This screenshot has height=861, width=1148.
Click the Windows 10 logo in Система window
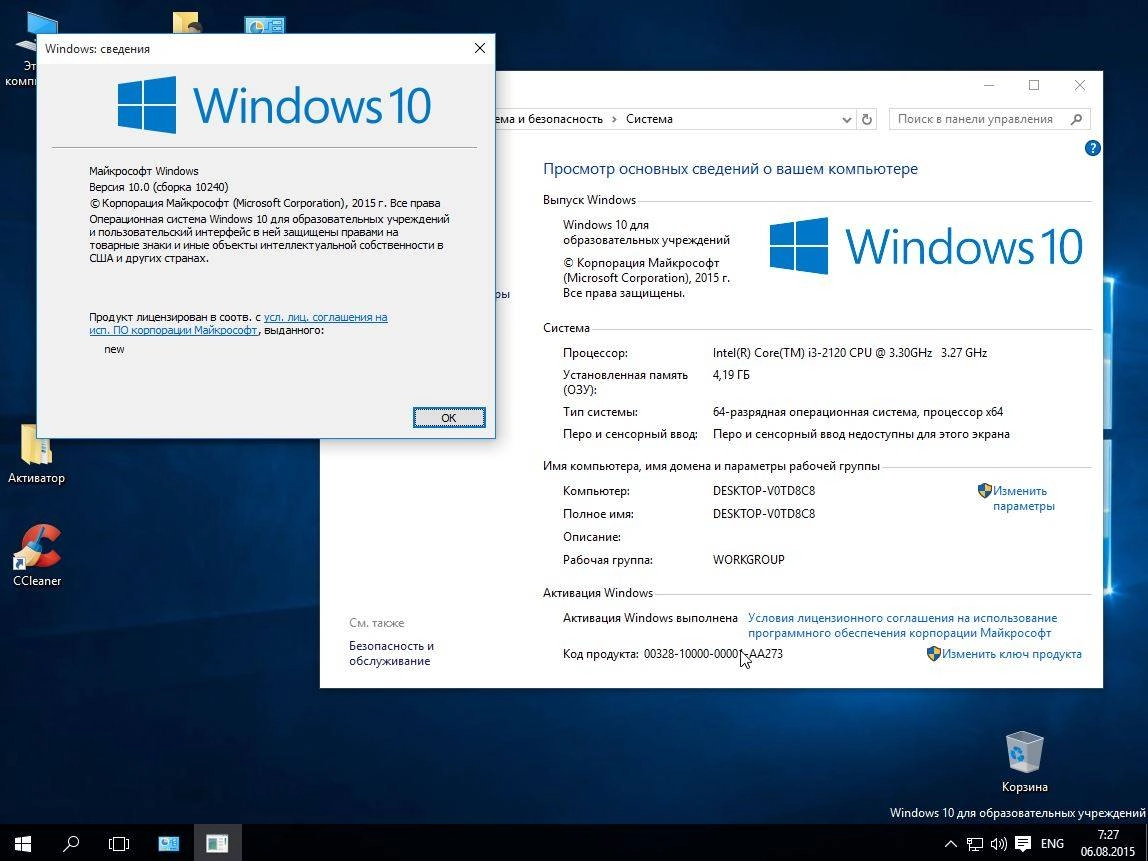point(926,246)
